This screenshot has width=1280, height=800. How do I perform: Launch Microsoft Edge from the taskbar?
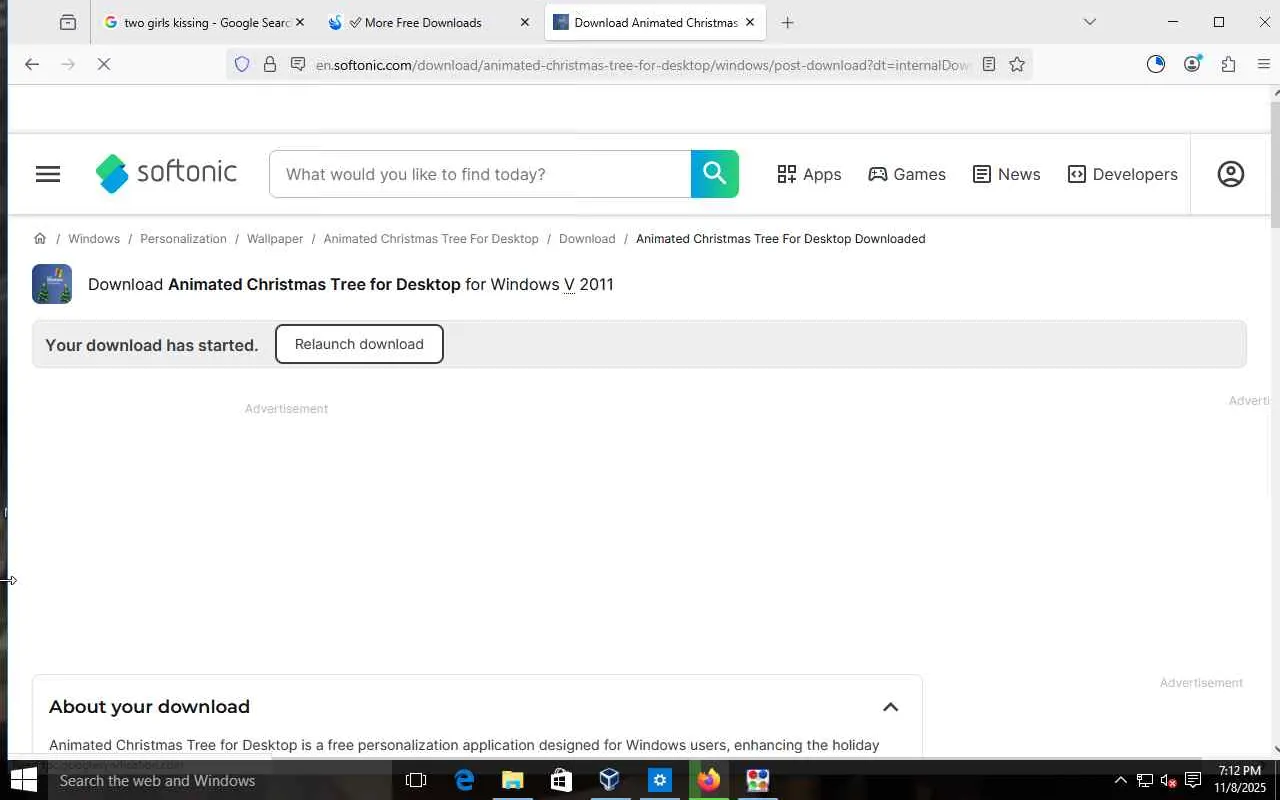point(464,780)
